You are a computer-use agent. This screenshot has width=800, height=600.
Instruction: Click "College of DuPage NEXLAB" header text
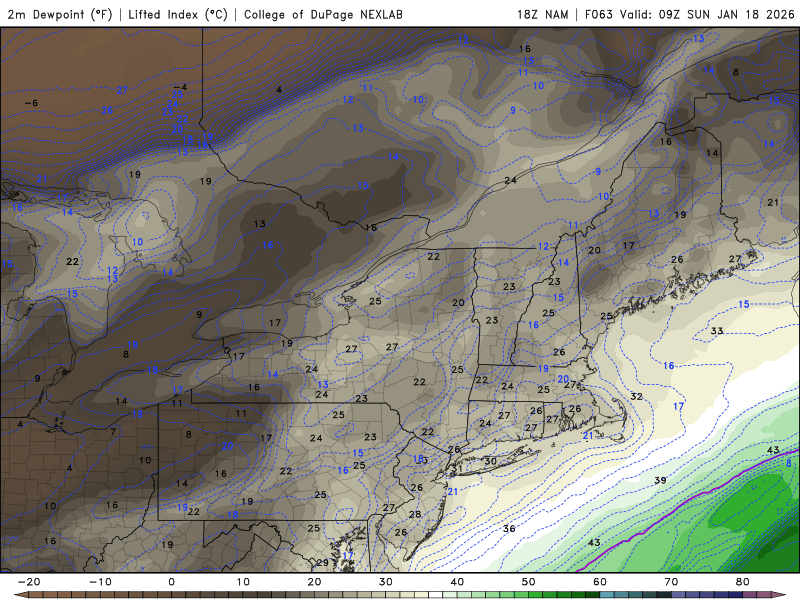pos(323,14)
